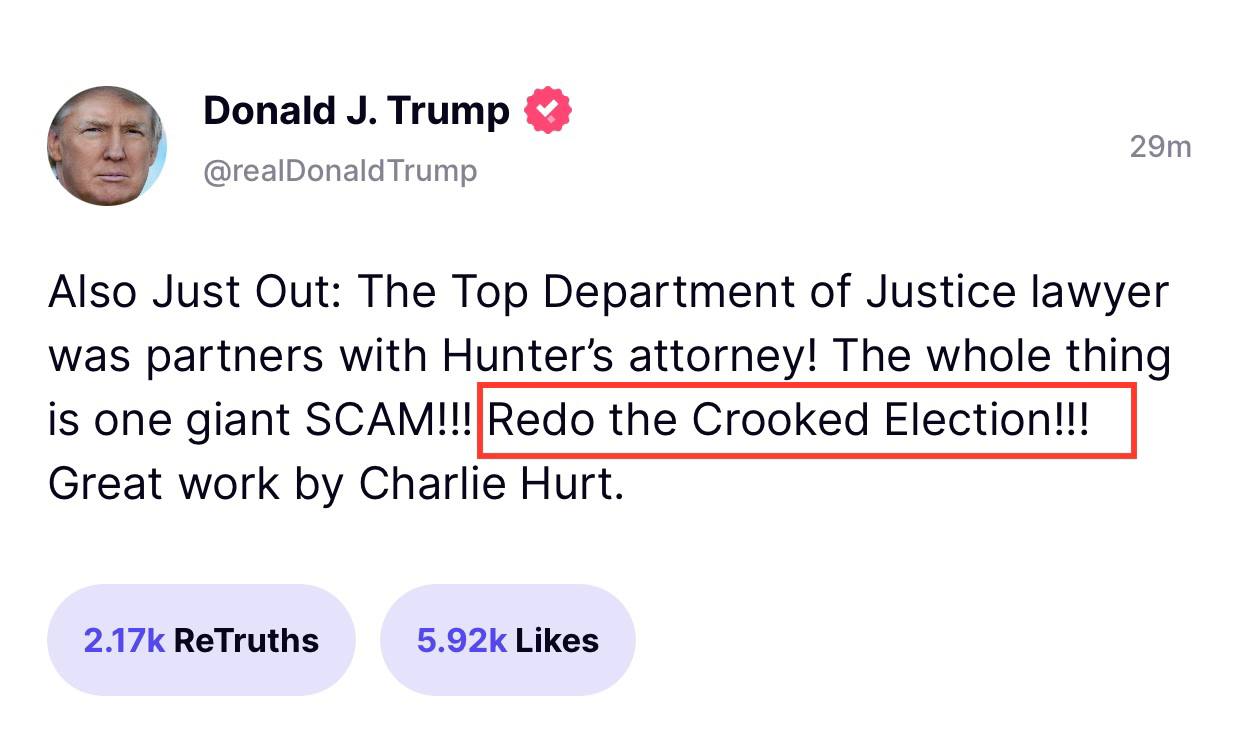This screenshot has height=741, width=1236.
Task: Click the name Charlie Hurt
Action: click(x=490, y=485)
